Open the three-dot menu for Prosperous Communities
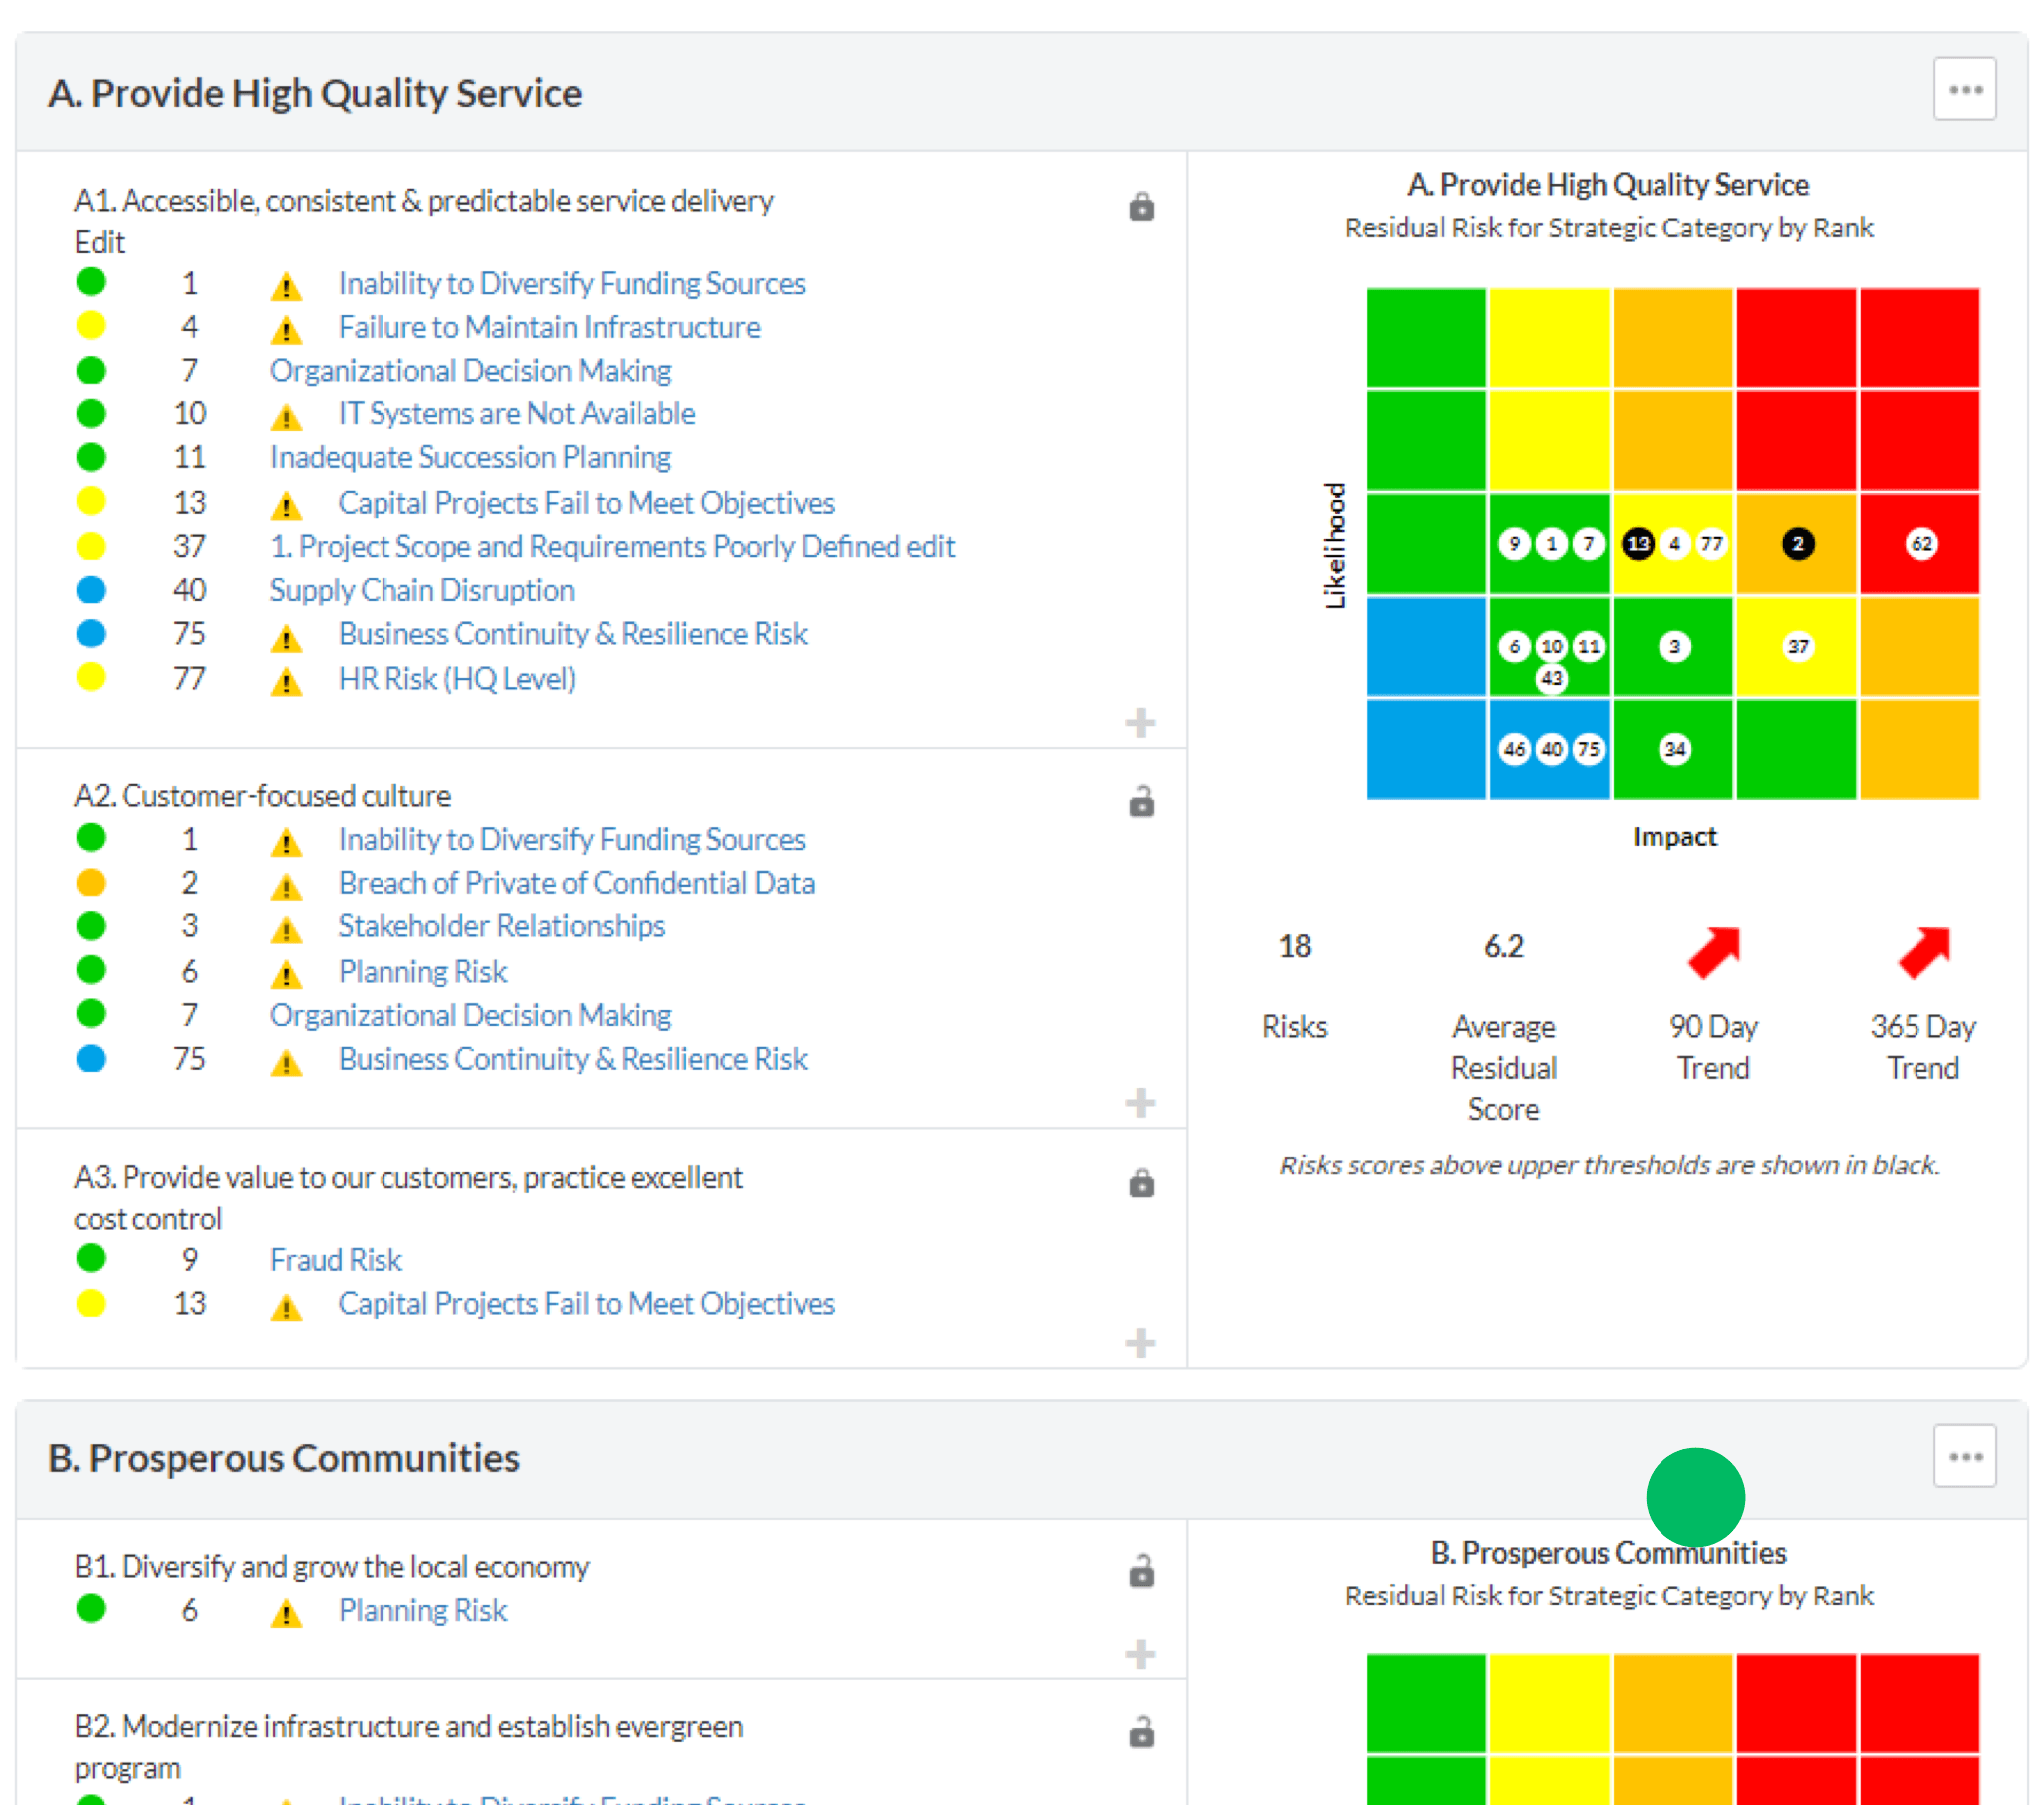The width and height of the screenshot is (2044, 1805). click(x=1964, y=1457)
